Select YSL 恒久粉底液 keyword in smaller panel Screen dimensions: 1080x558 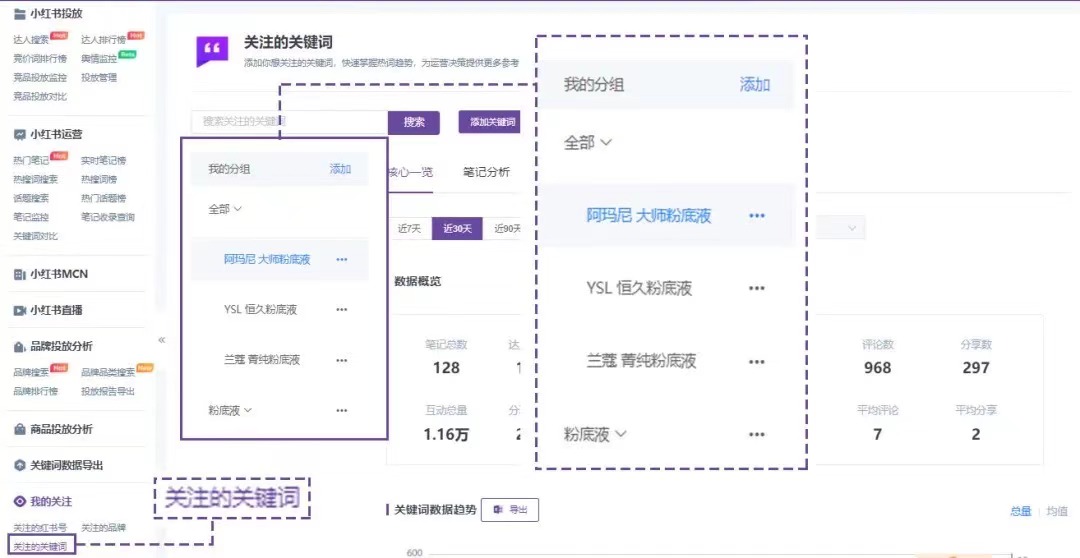tap(260, 310)
